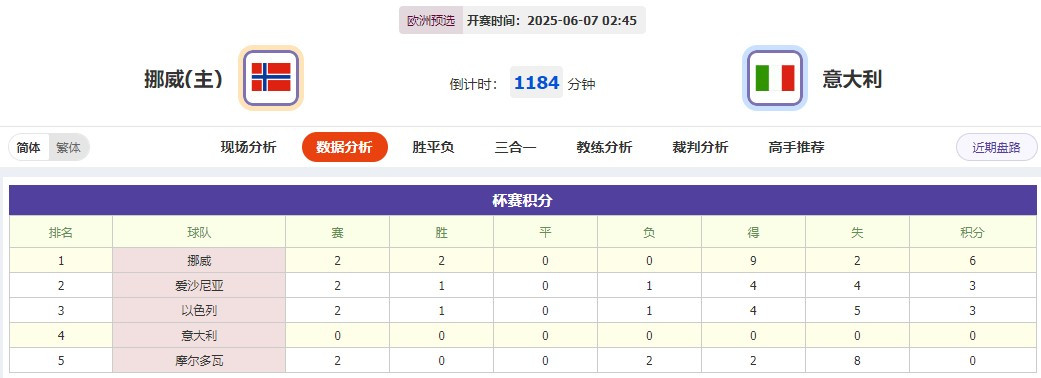Click the Italy flag icon

click(775, 78)
